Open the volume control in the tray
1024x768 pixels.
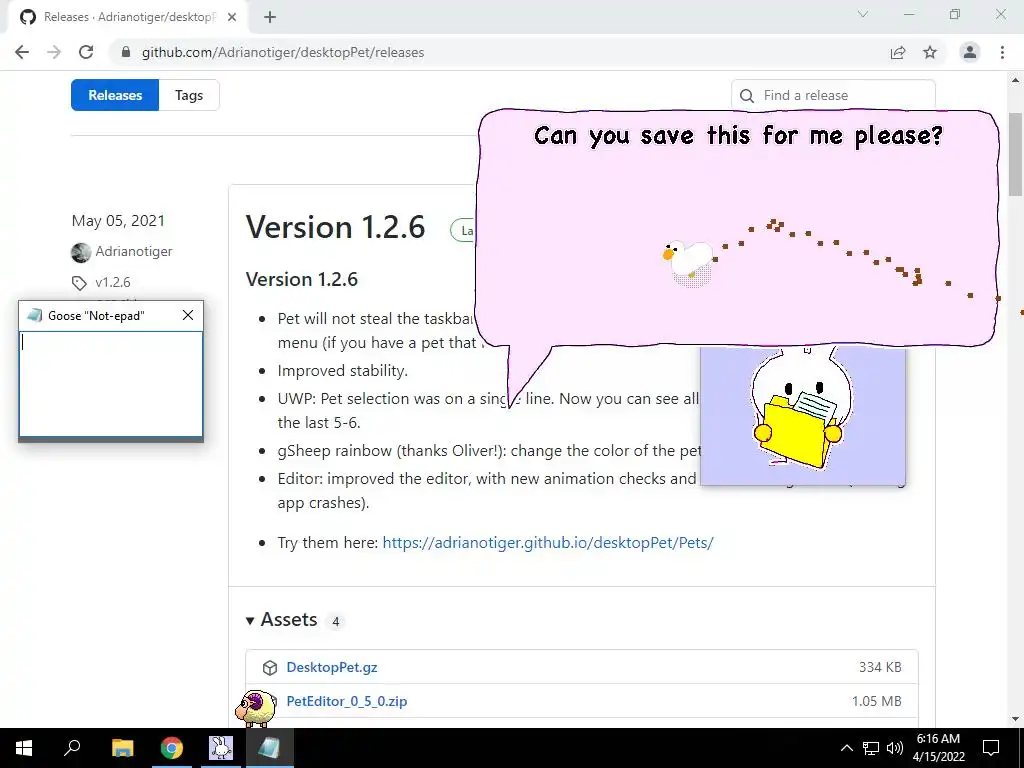[895, 748]
